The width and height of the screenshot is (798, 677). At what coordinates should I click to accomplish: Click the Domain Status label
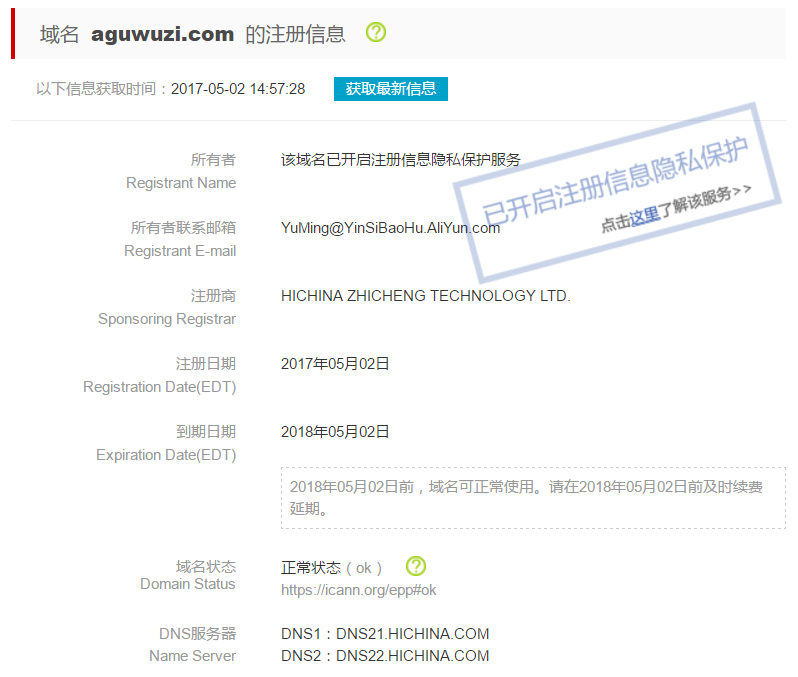tap(188, 584)
